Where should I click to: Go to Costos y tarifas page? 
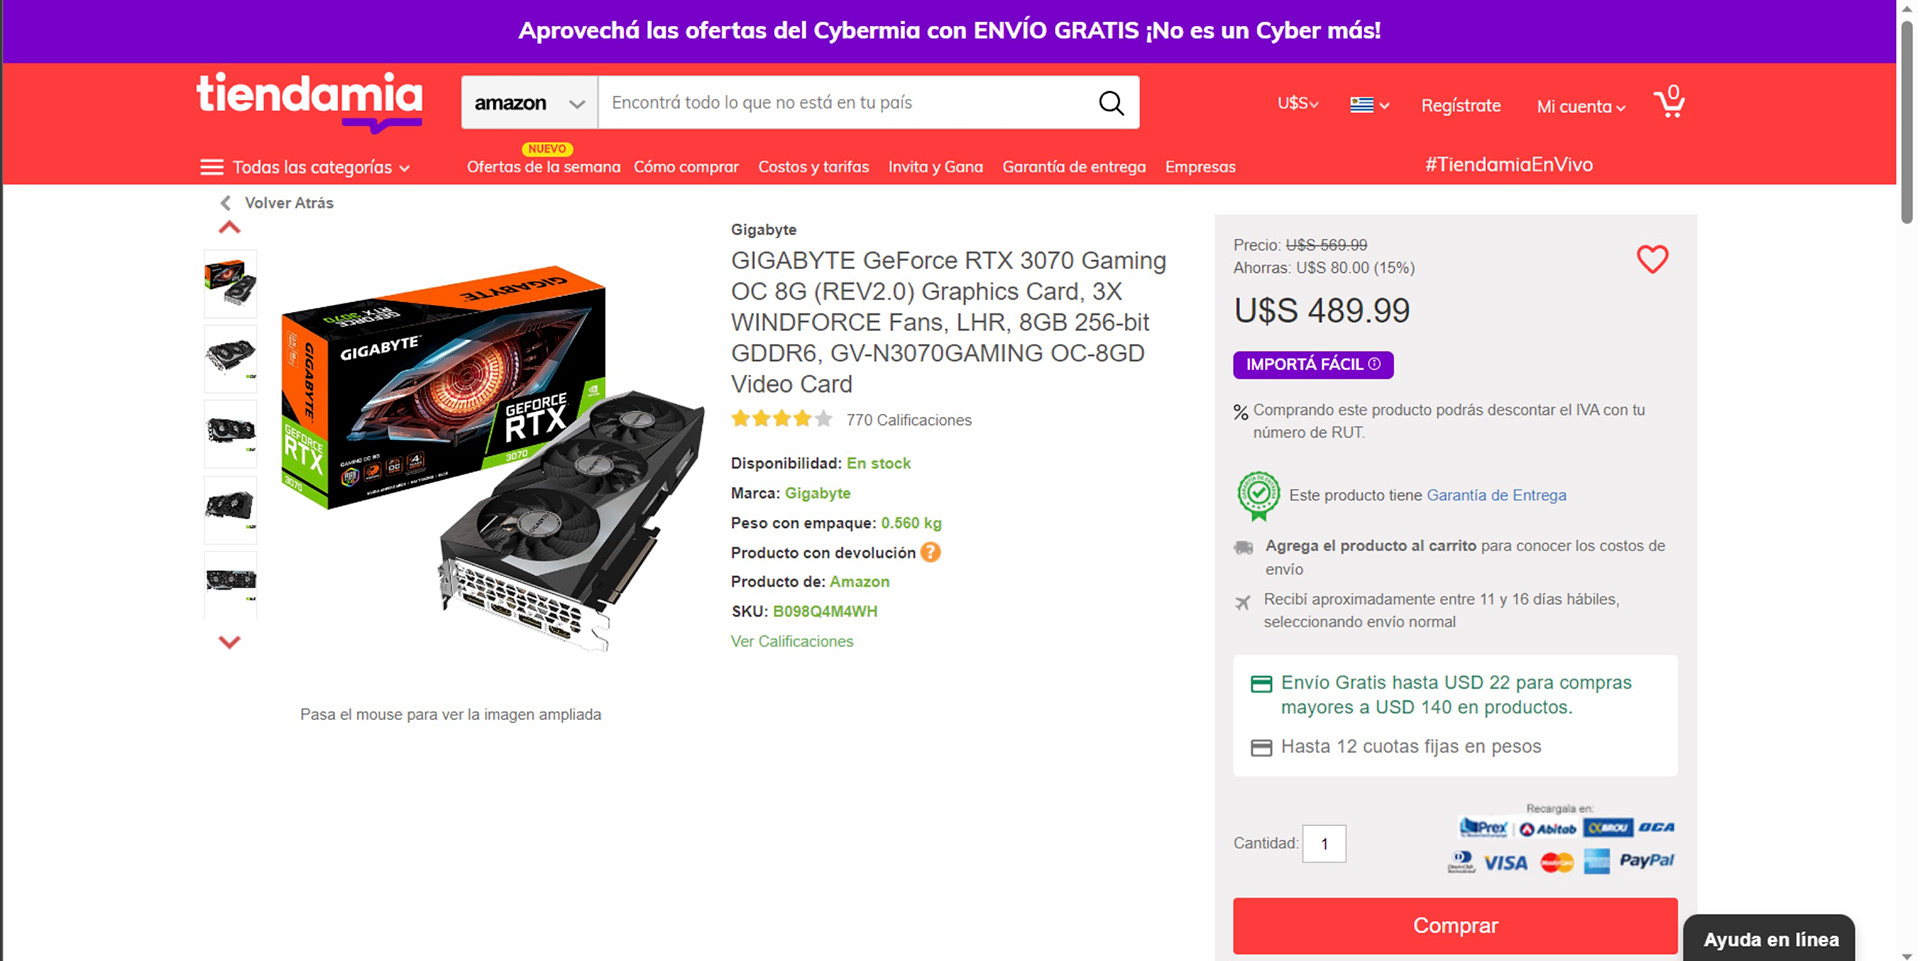click(813, 167)
